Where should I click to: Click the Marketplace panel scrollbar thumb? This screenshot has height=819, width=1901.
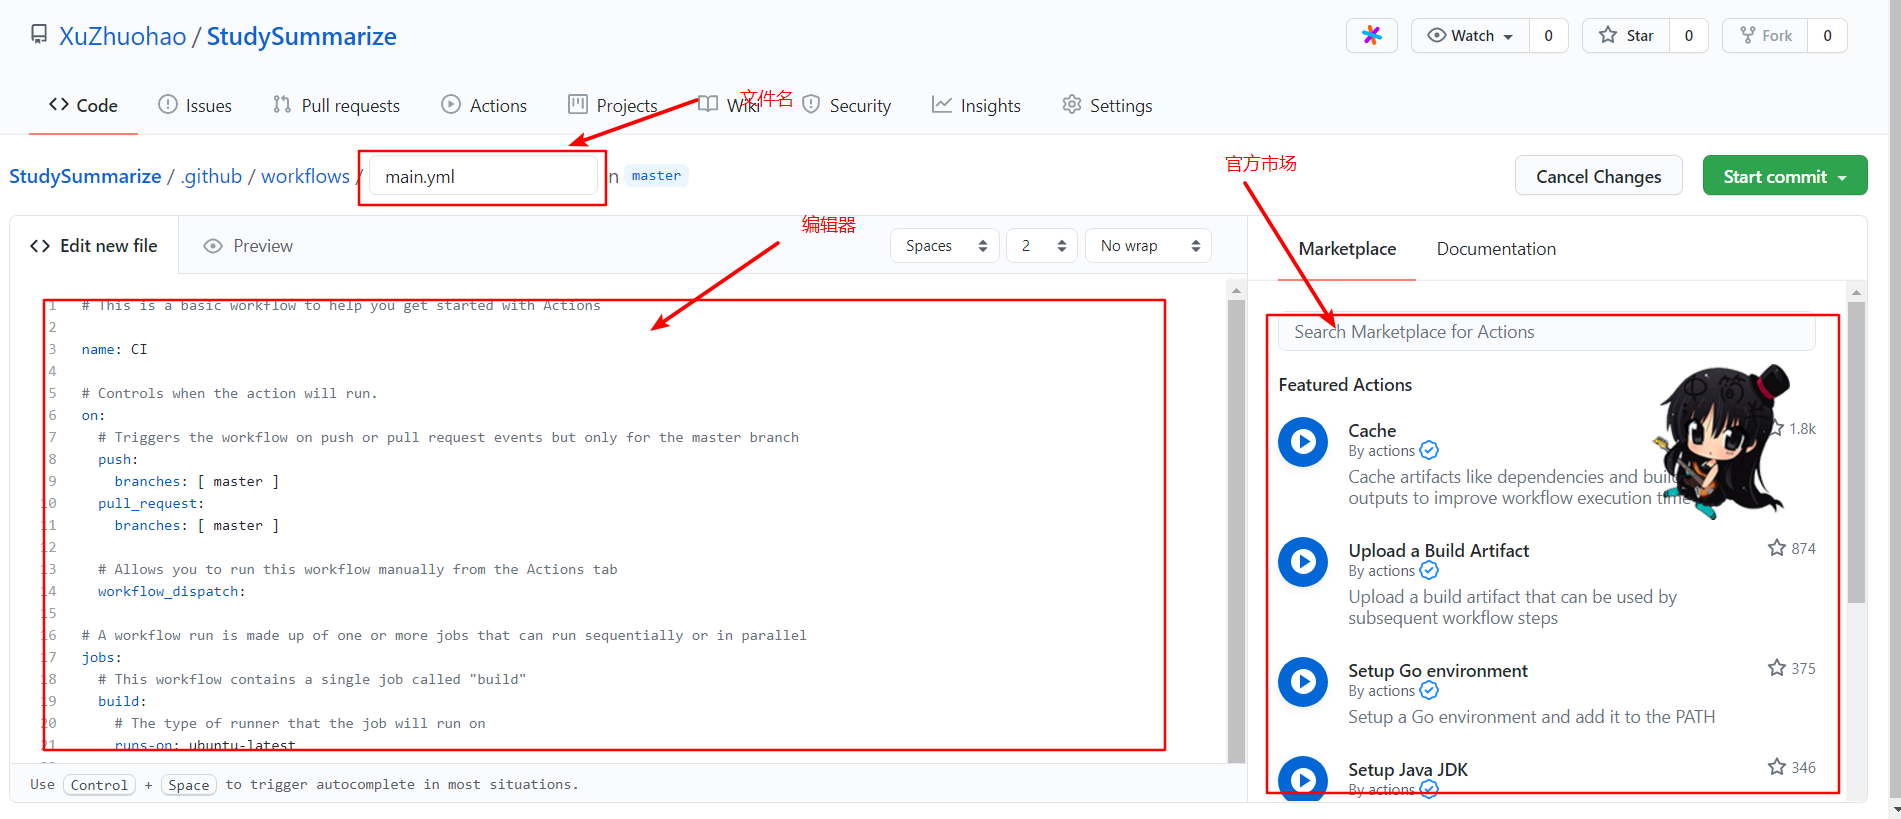(1856, 452)
